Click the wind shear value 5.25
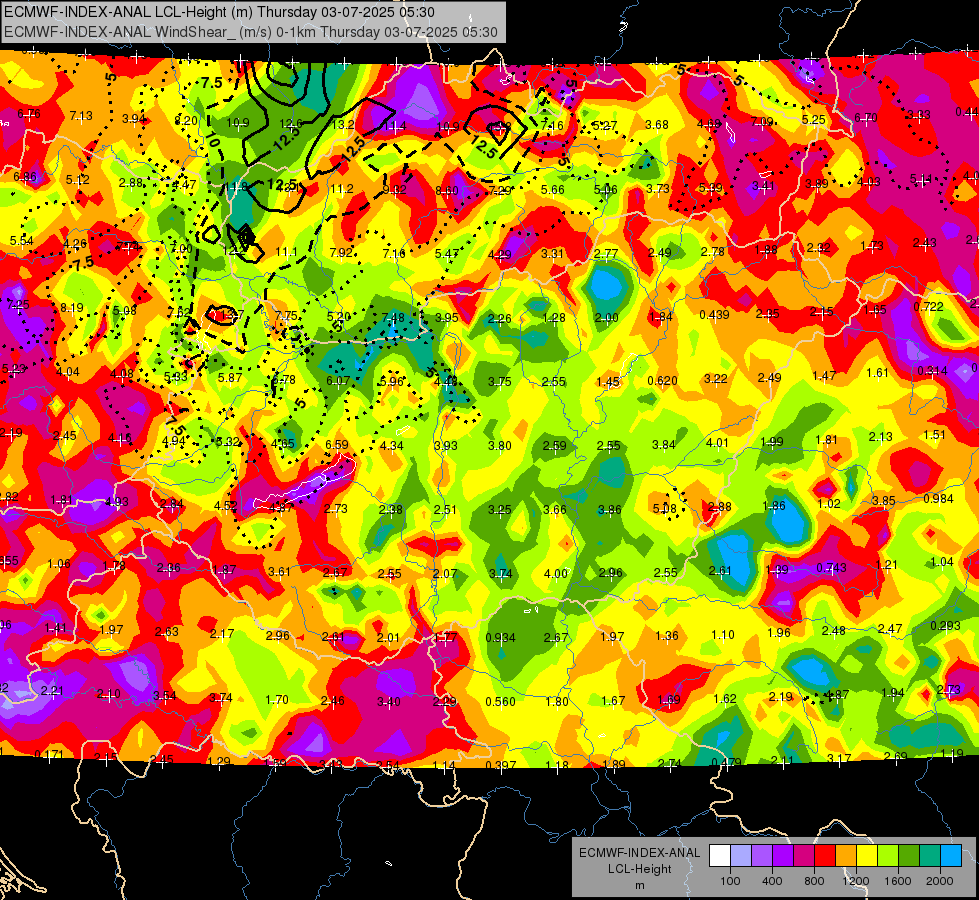Screen dimensions: 979x900 (x=814, y=119)
